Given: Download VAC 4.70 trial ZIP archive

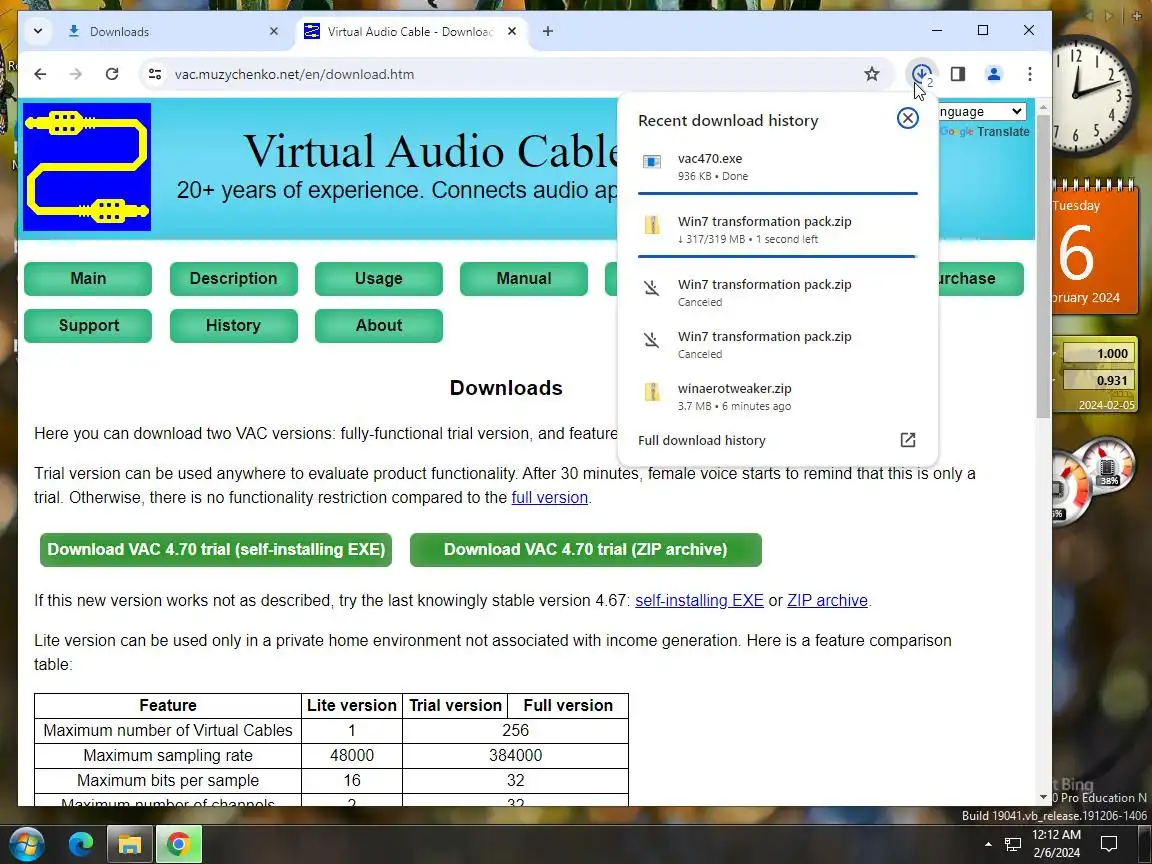Looking at the screenshot, I should pyautogui.click(x=586, y=550).
